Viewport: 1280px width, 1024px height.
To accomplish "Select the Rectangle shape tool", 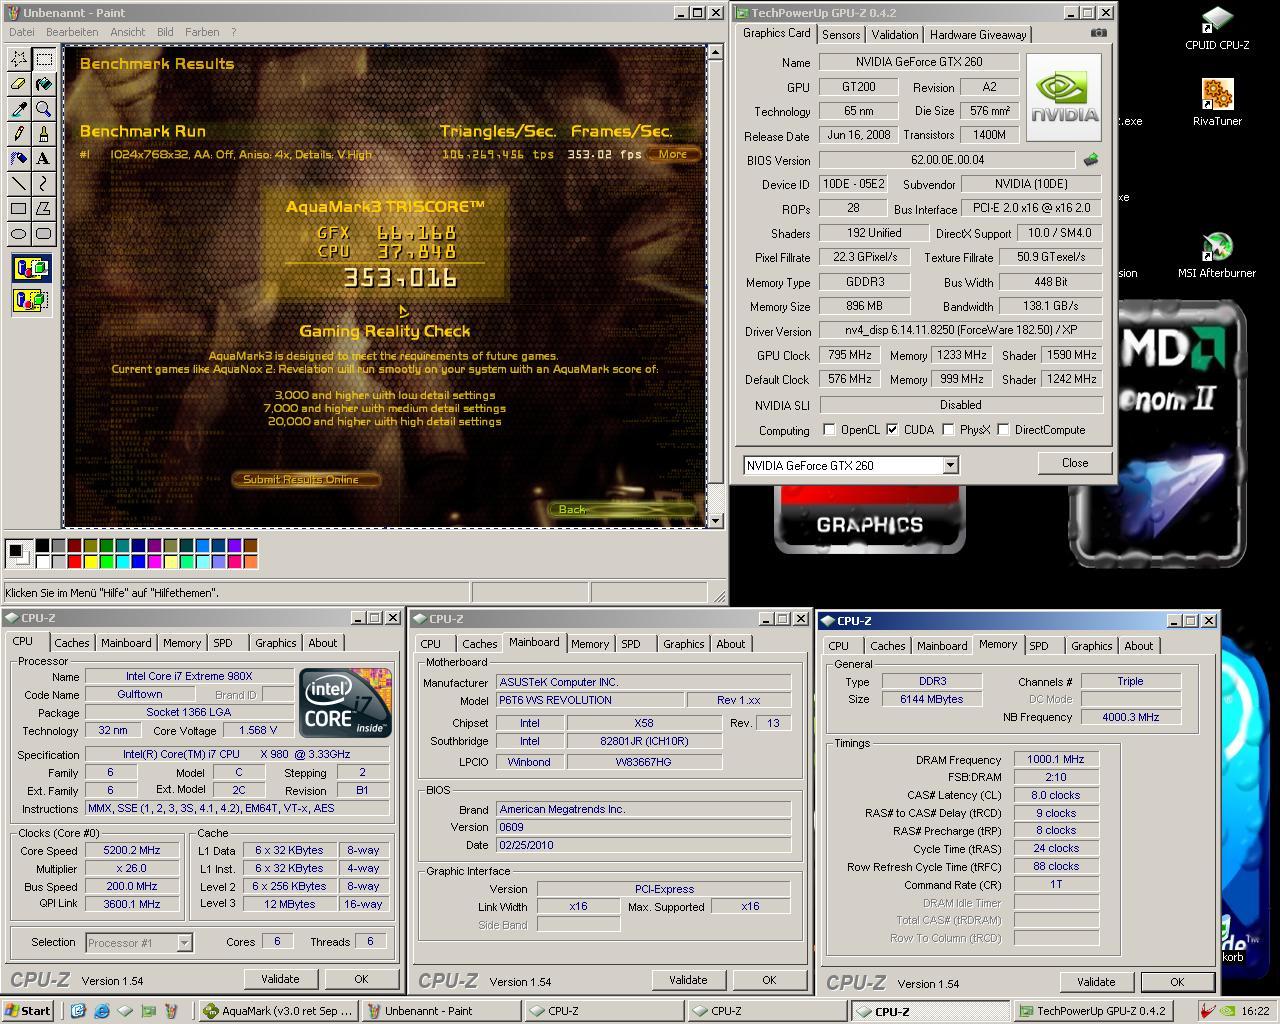I will pyautogui.click(x=19, y=209).
